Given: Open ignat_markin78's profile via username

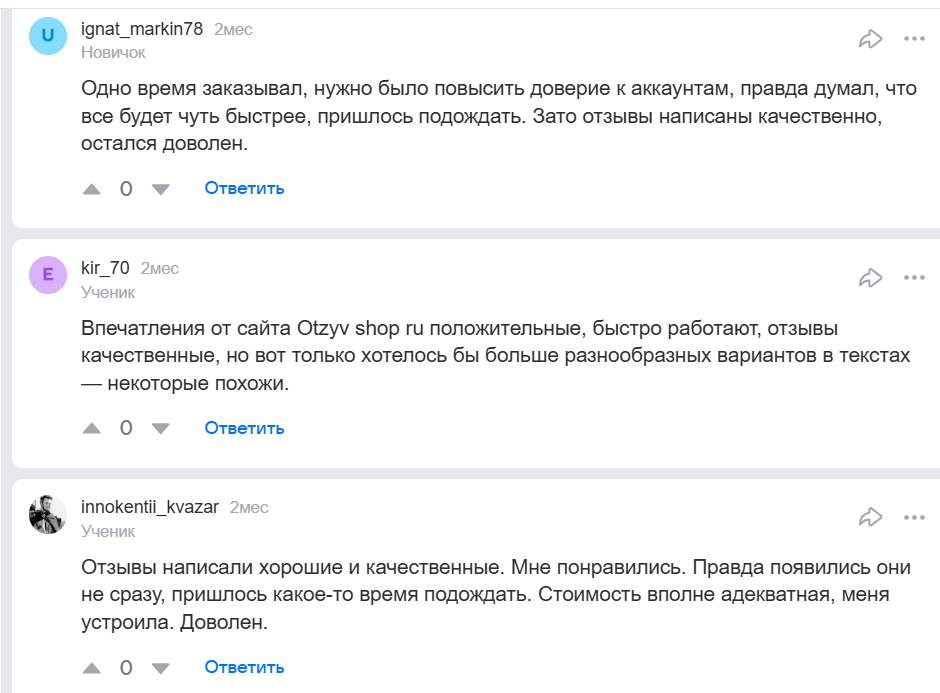Looking at the screenshot, I should [x=141, y=29].
